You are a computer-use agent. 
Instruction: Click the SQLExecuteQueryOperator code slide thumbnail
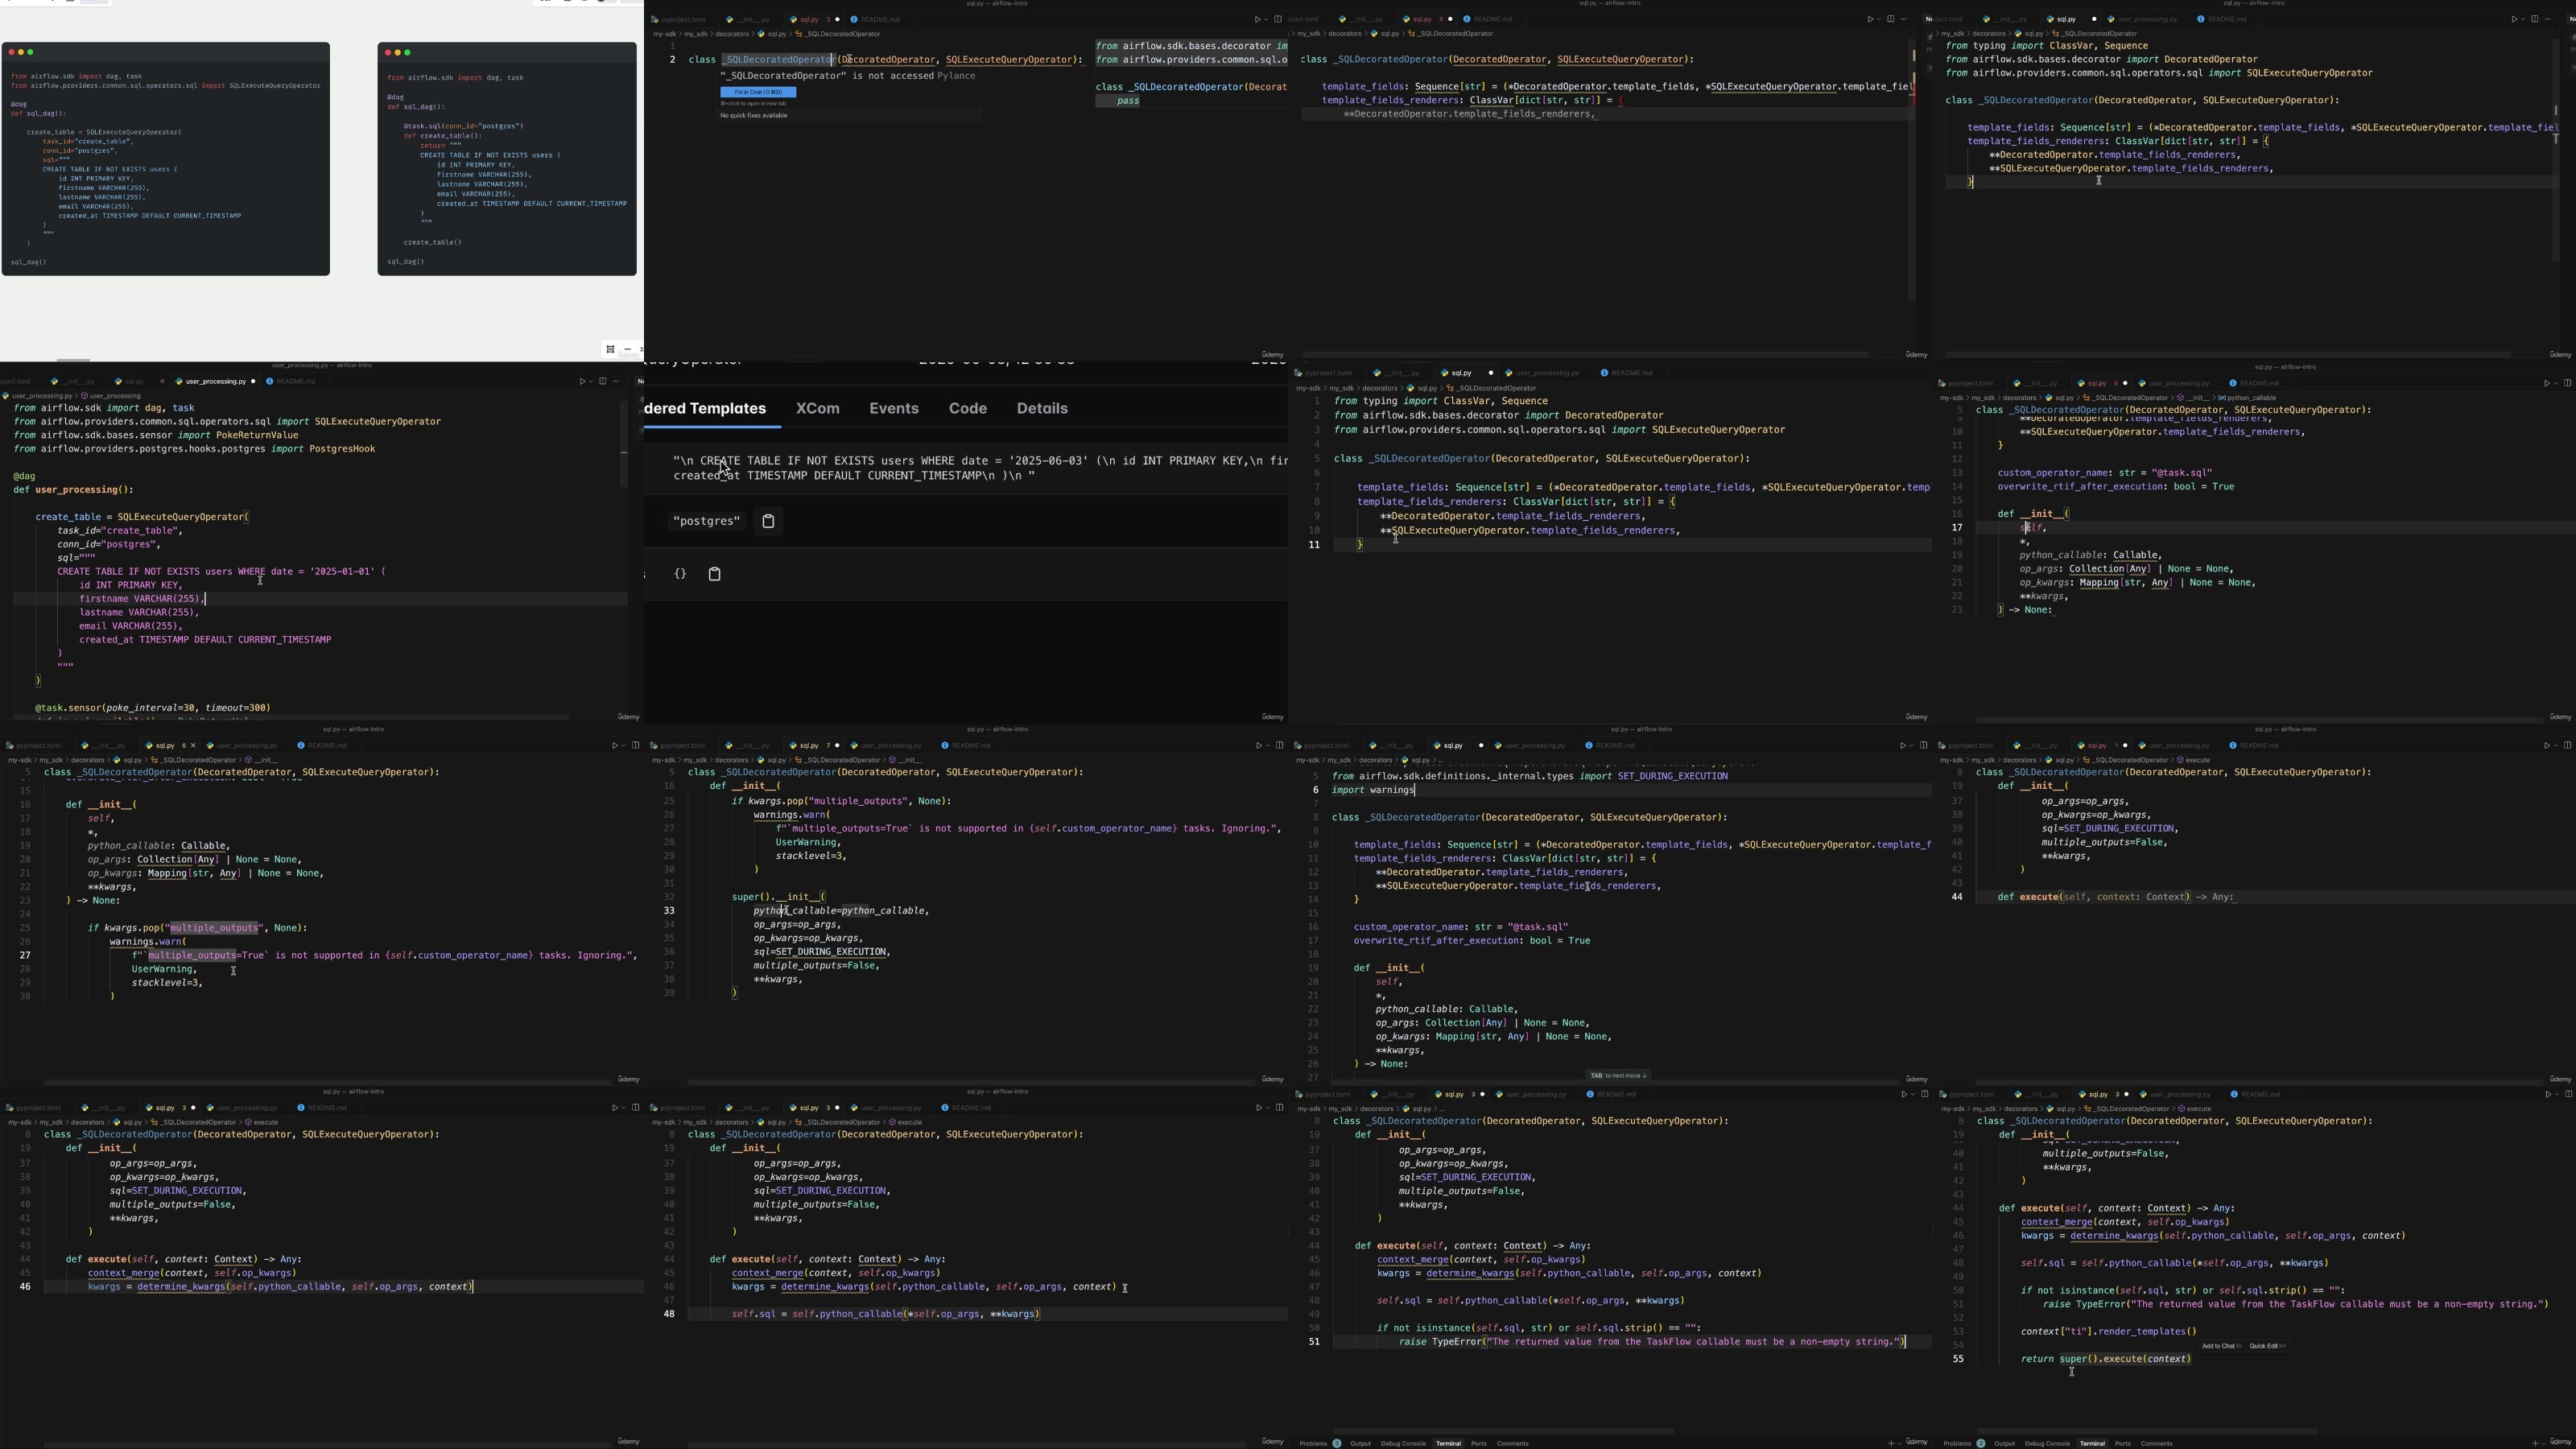pyautogui.click(x=166, y=159)
